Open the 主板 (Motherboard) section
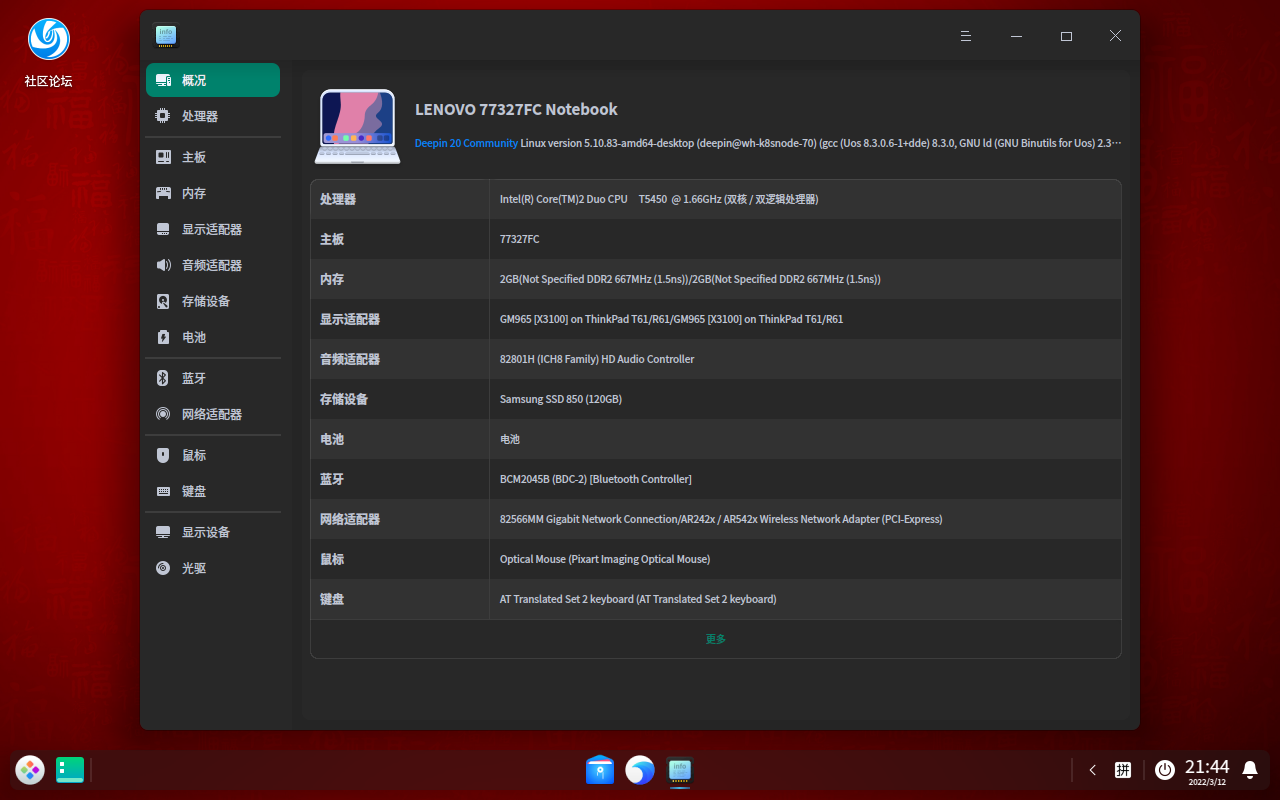Image resolution: width=1280 pixels, height=800 pixels. [194, 156]
